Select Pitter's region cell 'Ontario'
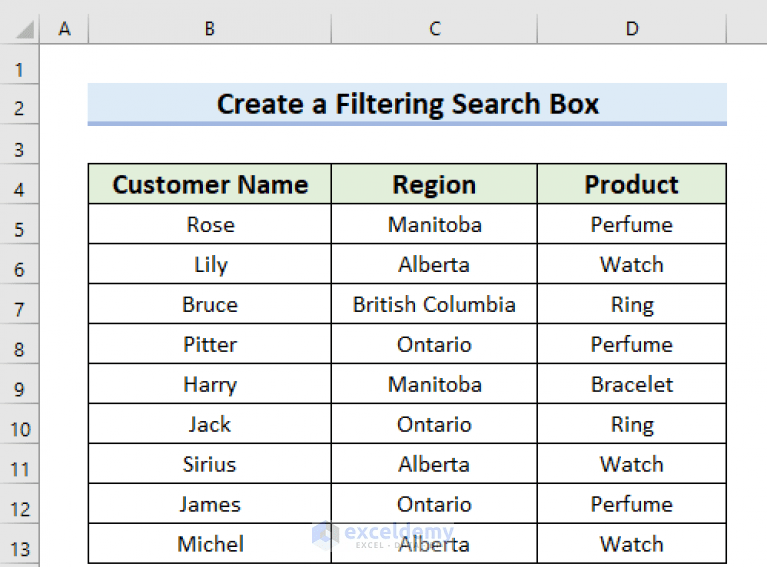This screenshot has width=767, height=567. click(x=434, y=344)
